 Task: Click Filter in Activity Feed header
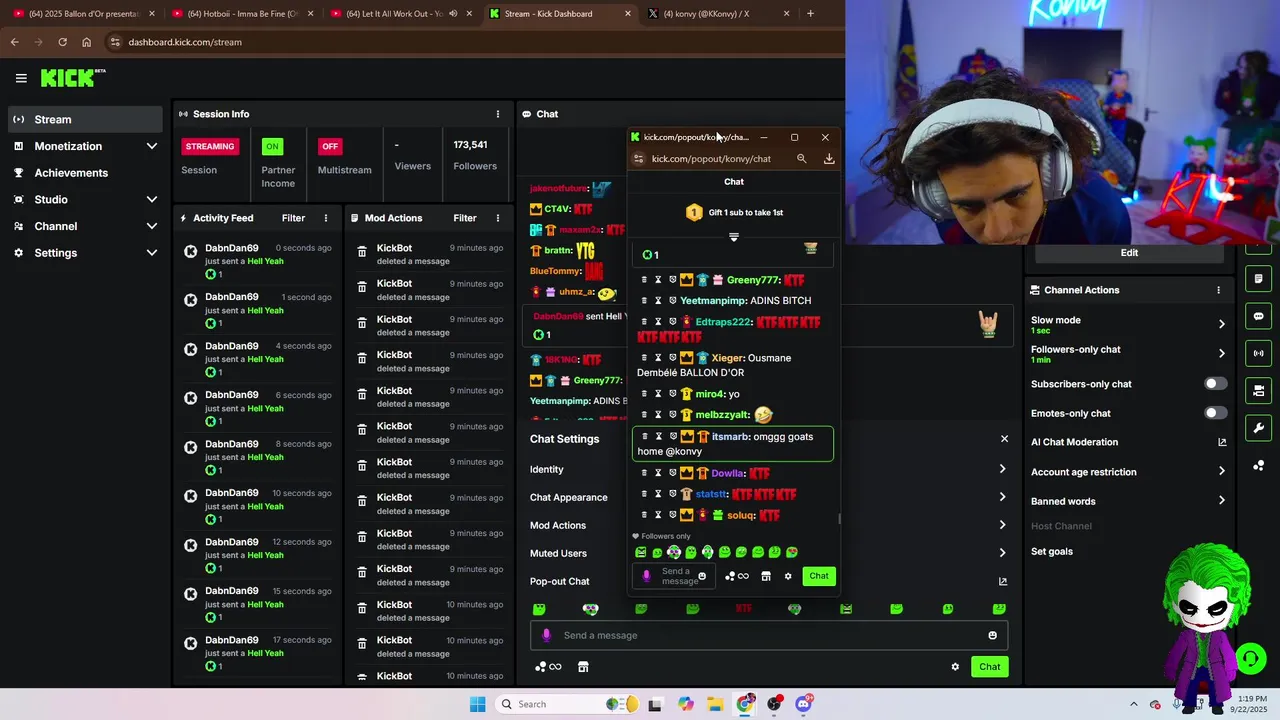click(293, 218)
